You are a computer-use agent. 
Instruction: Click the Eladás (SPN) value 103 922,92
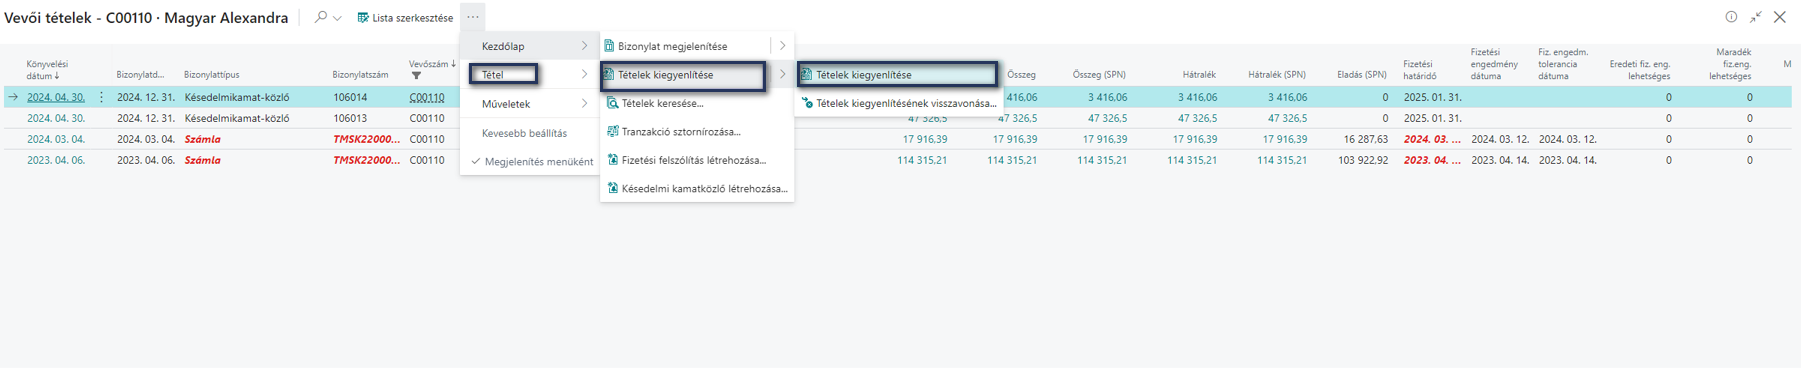pos(1363,160)
